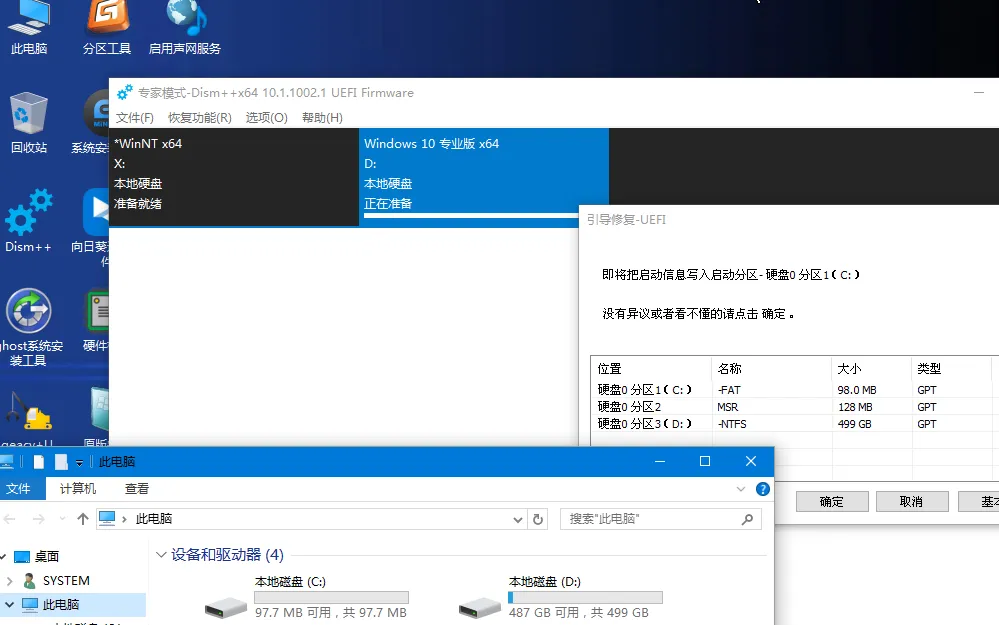This screenshot has height=625, width=999.
Task: Minimize the 此电脑 Explorer window
Action: [x=660, y=461]
